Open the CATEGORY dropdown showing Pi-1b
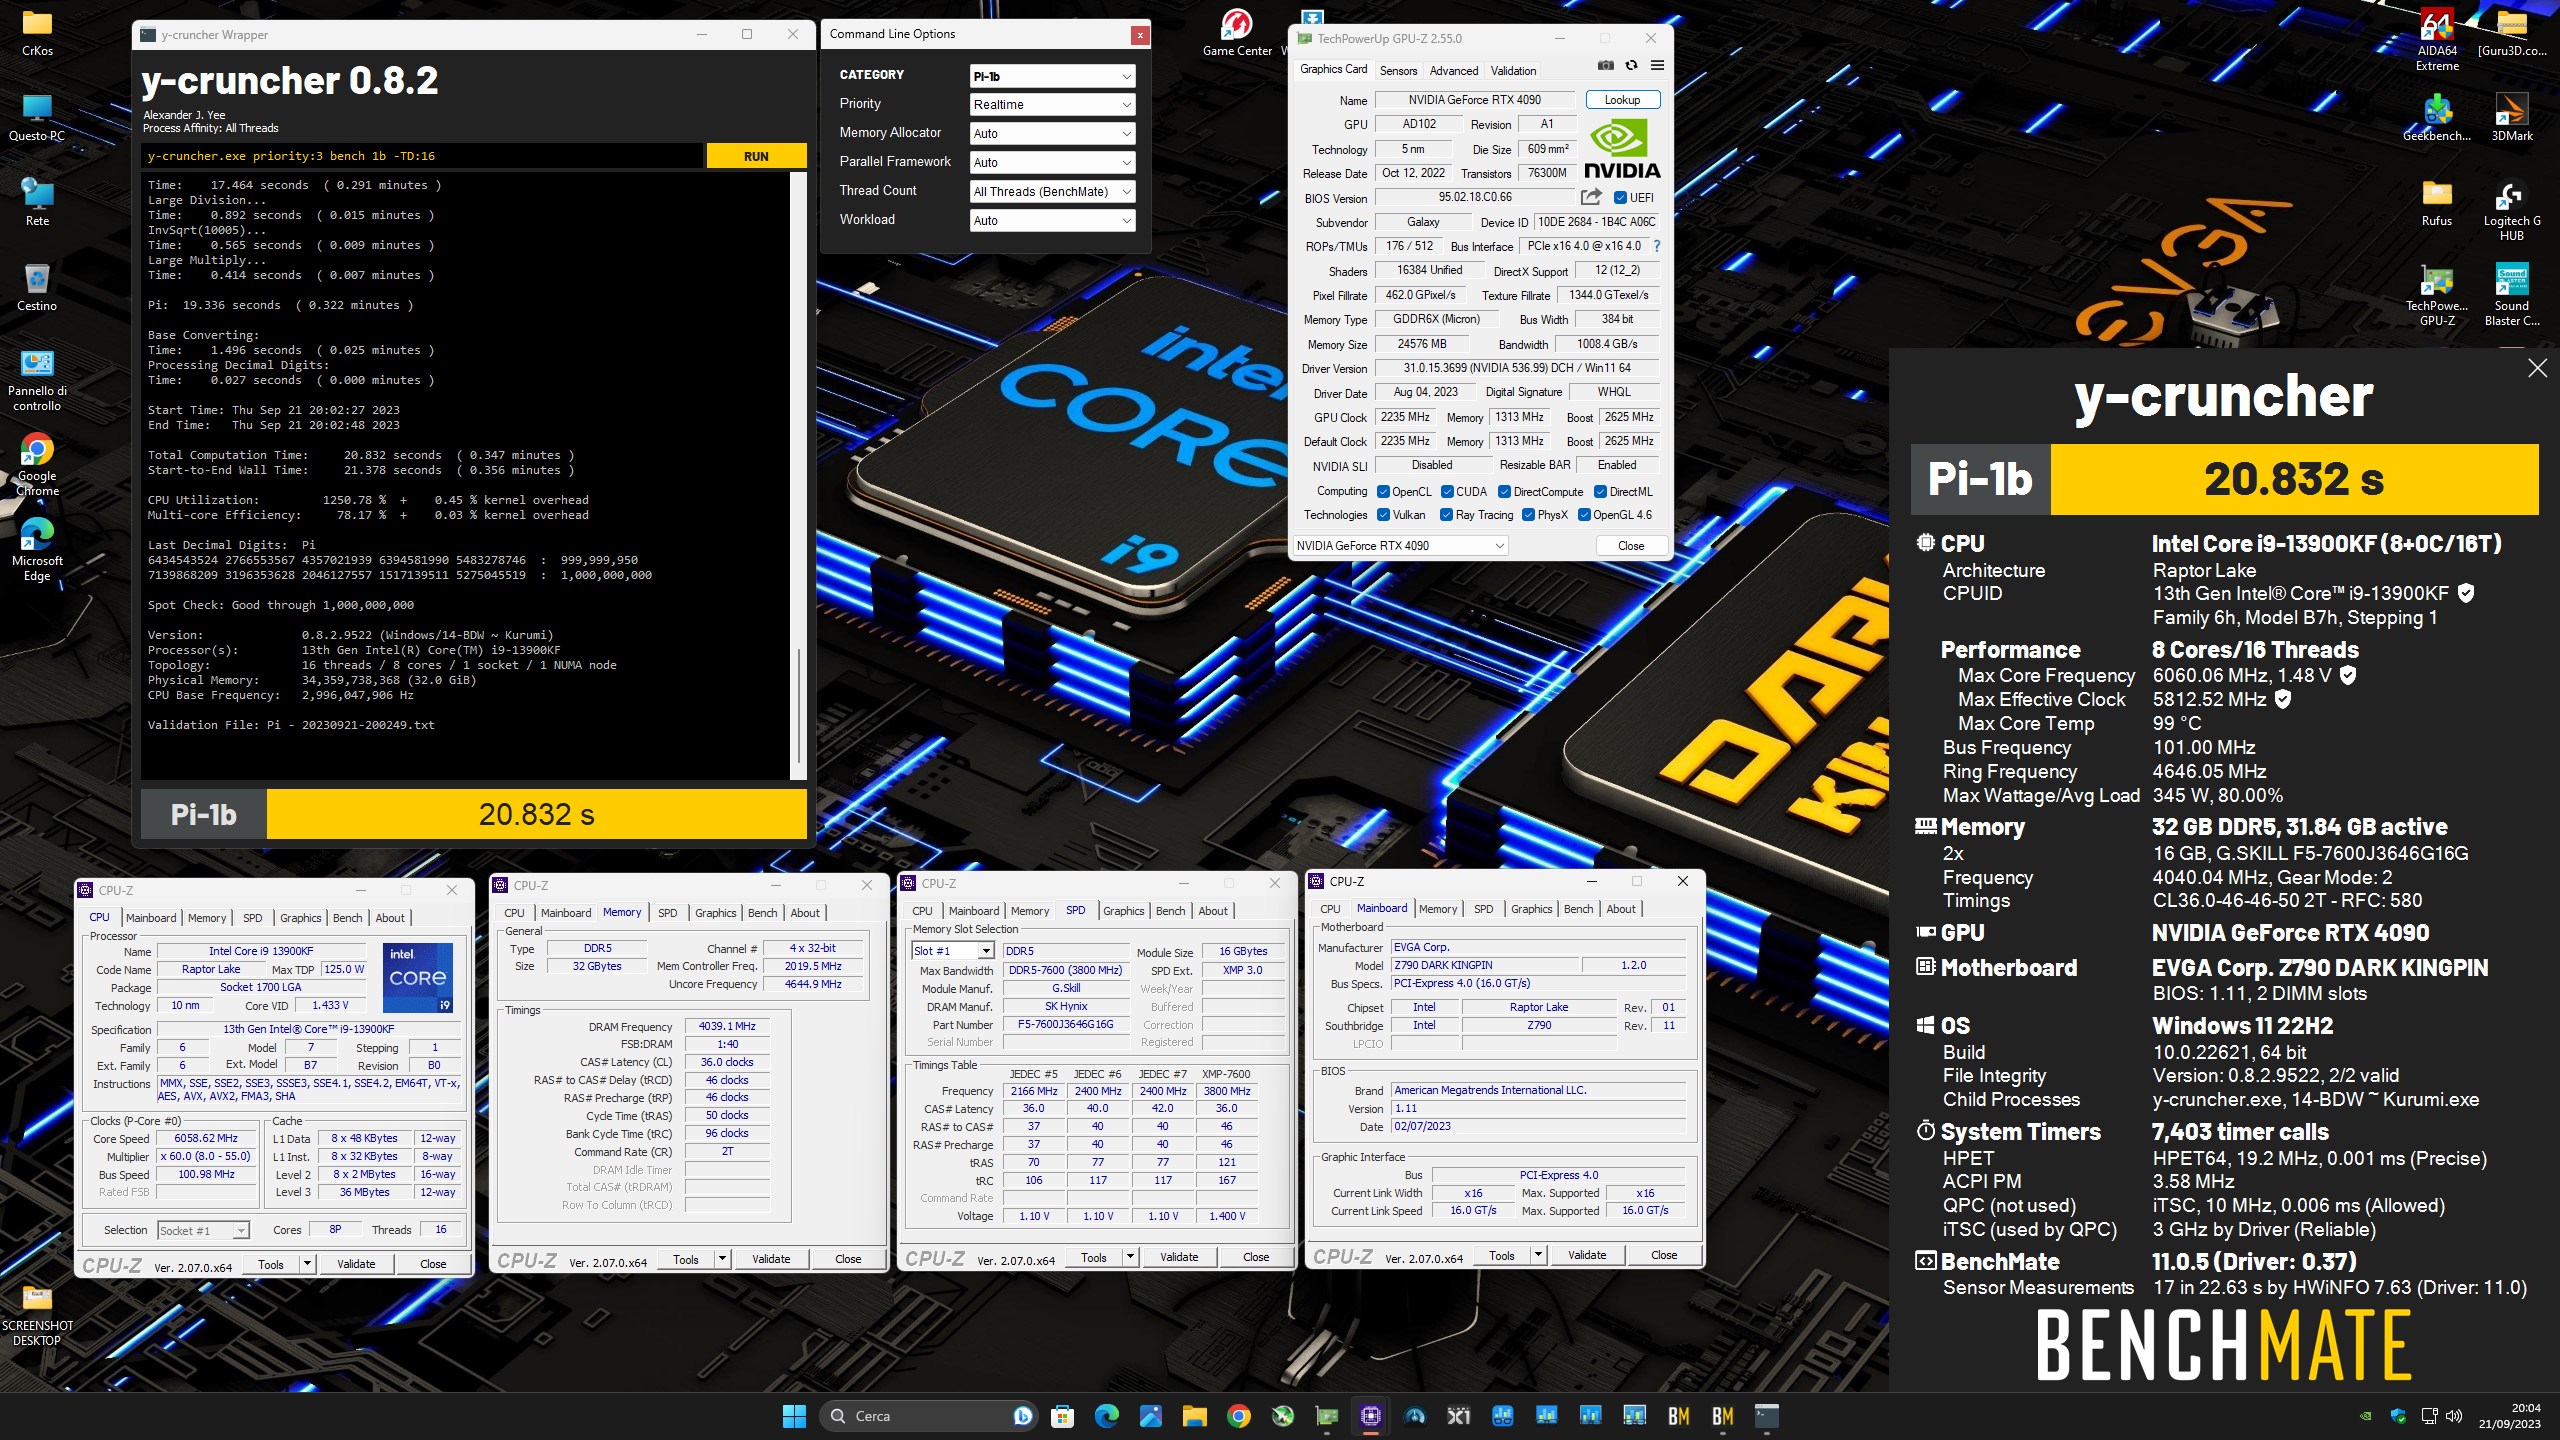 [x=1052, y=76]
